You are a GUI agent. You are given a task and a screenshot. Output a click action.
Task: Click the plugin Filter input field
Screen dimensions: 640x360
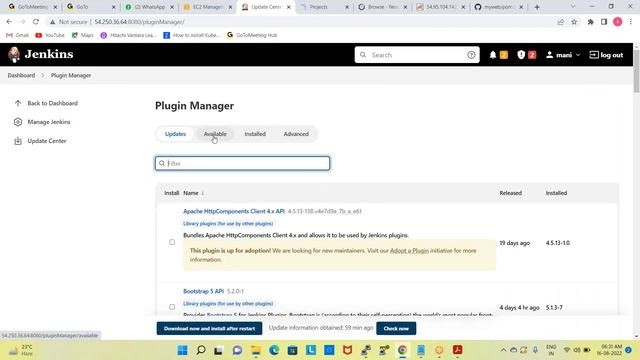[242, 163]
